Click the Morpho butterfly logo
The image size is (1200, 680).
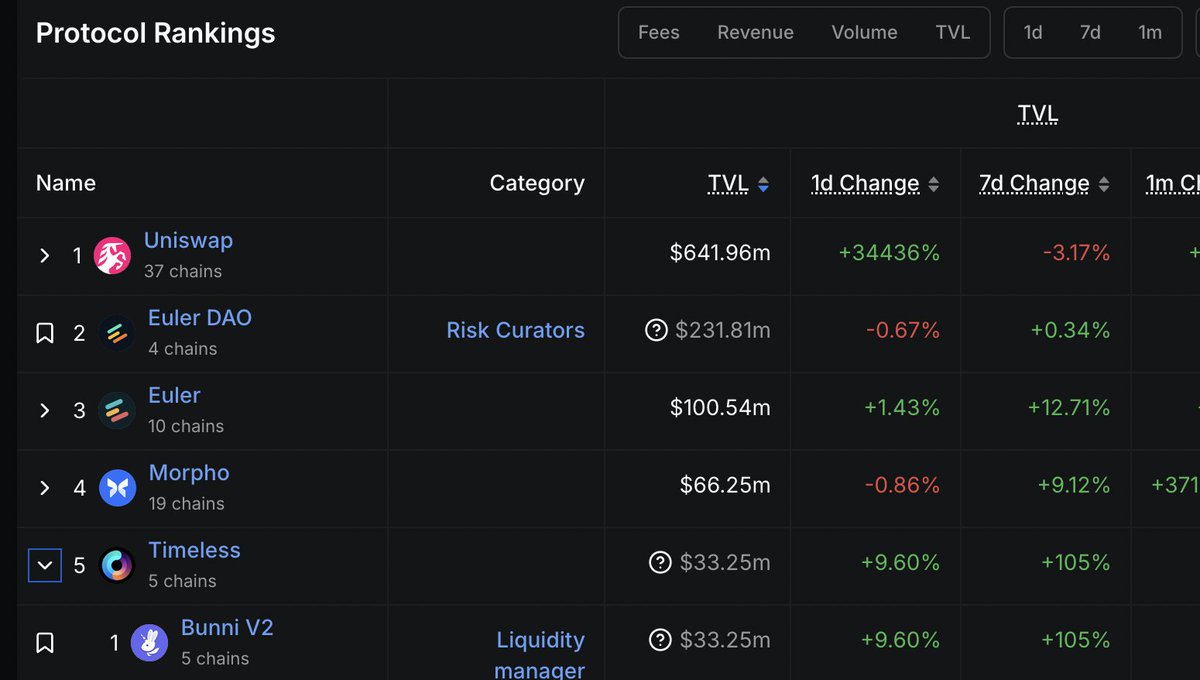coord(117,488)
